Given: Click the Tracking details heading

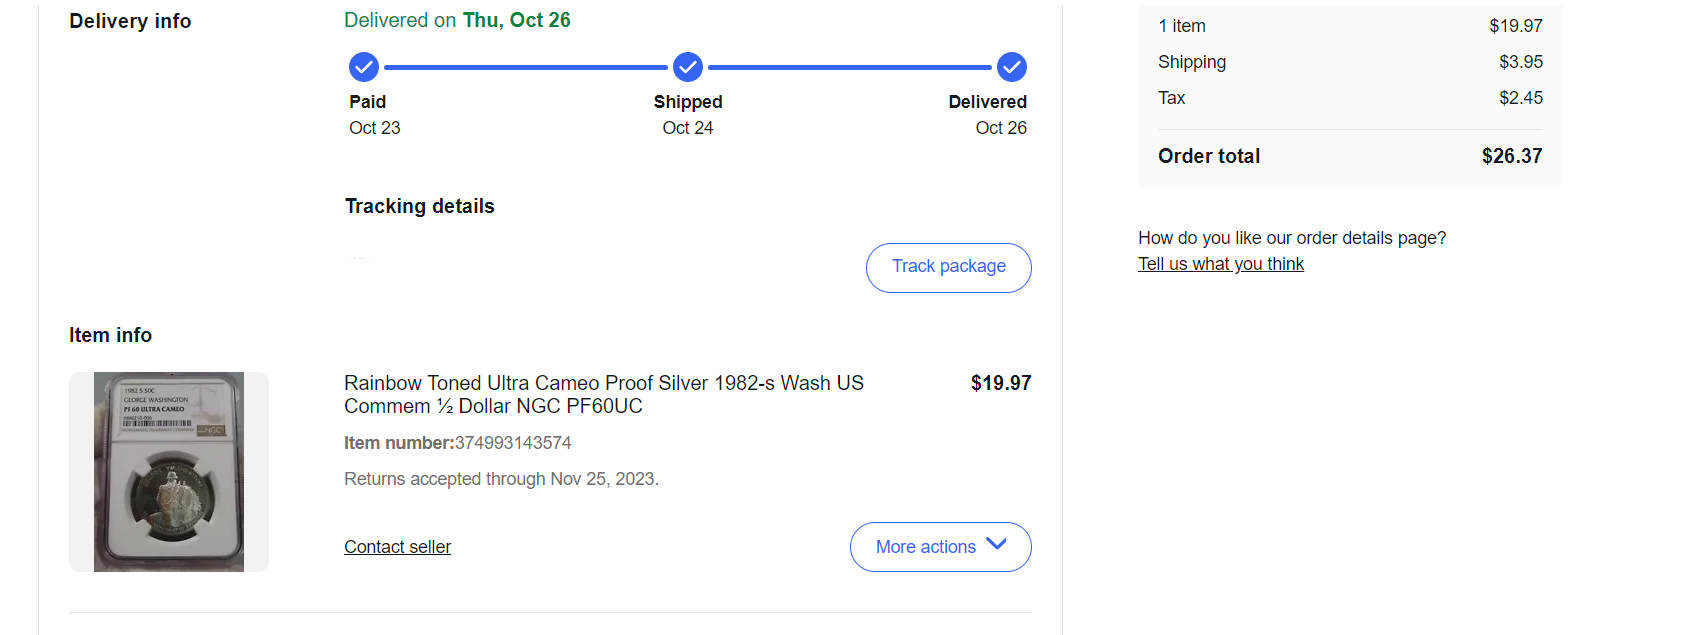Looking at the screenshot, I should coord(419,206).
